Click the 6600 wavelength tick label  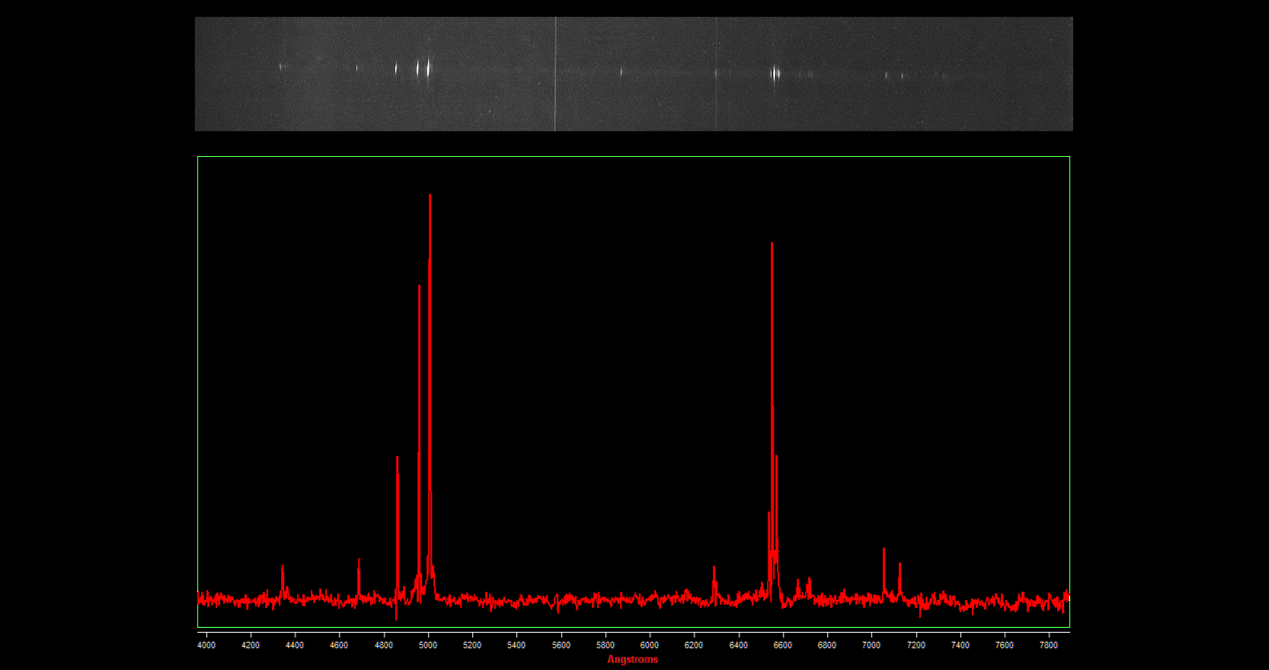(x=783, y=646)
